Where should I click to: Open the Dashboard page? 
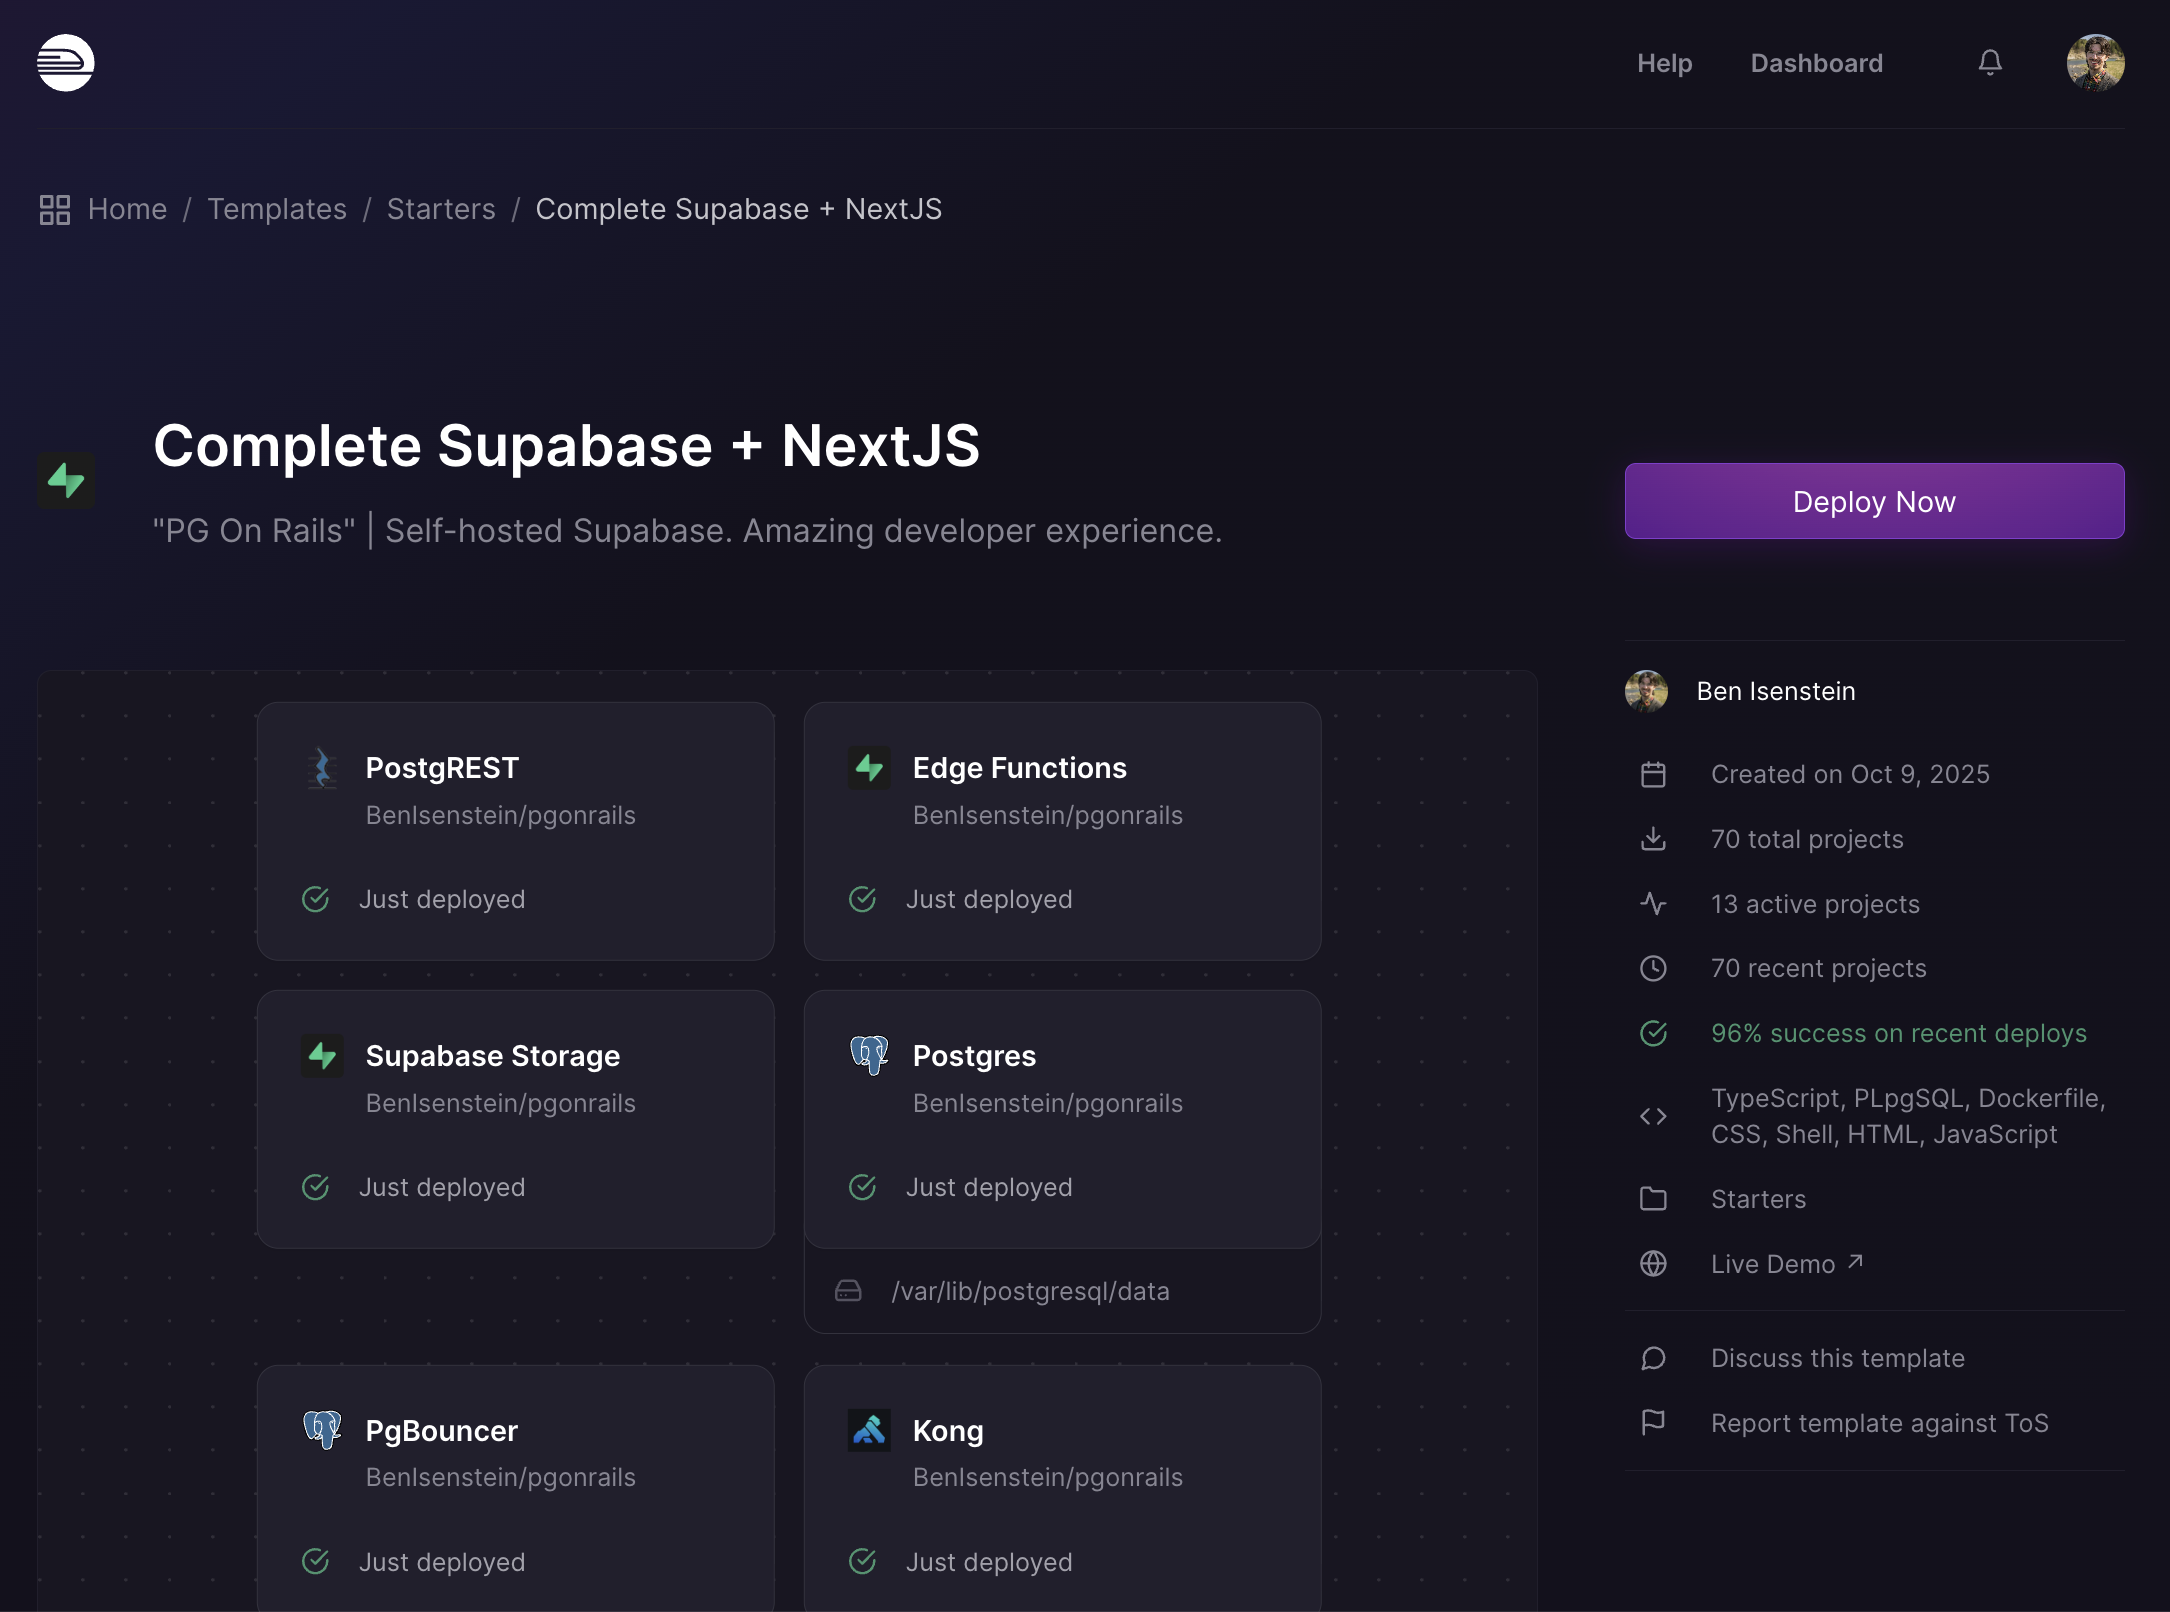tap(1816, 62)
